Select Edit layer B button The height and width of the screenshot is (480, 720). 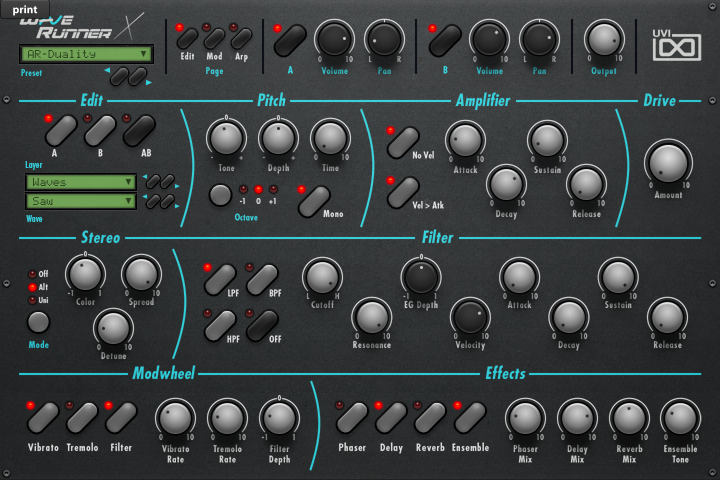[x=100, y=131]
